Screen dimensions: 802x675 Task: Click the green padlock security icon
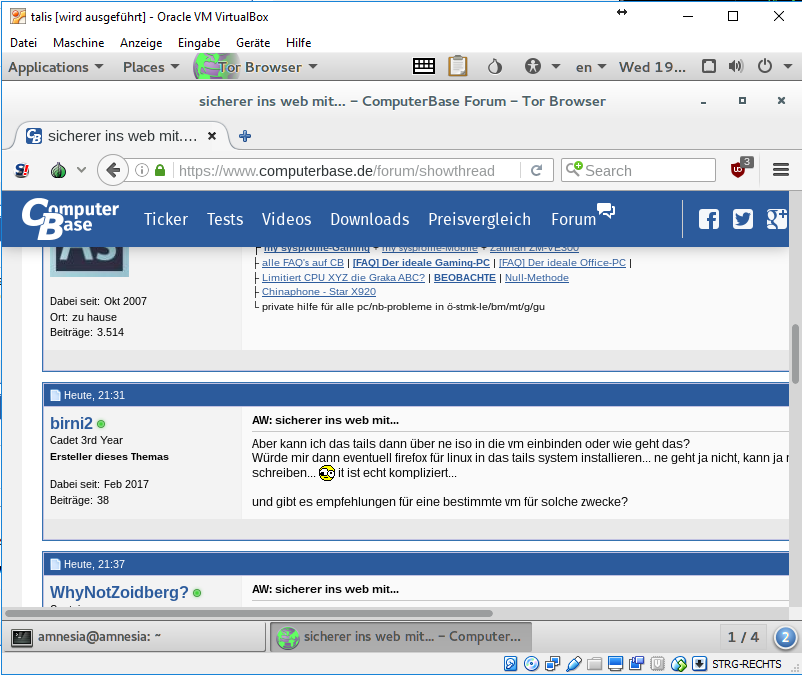click(160, 170)
